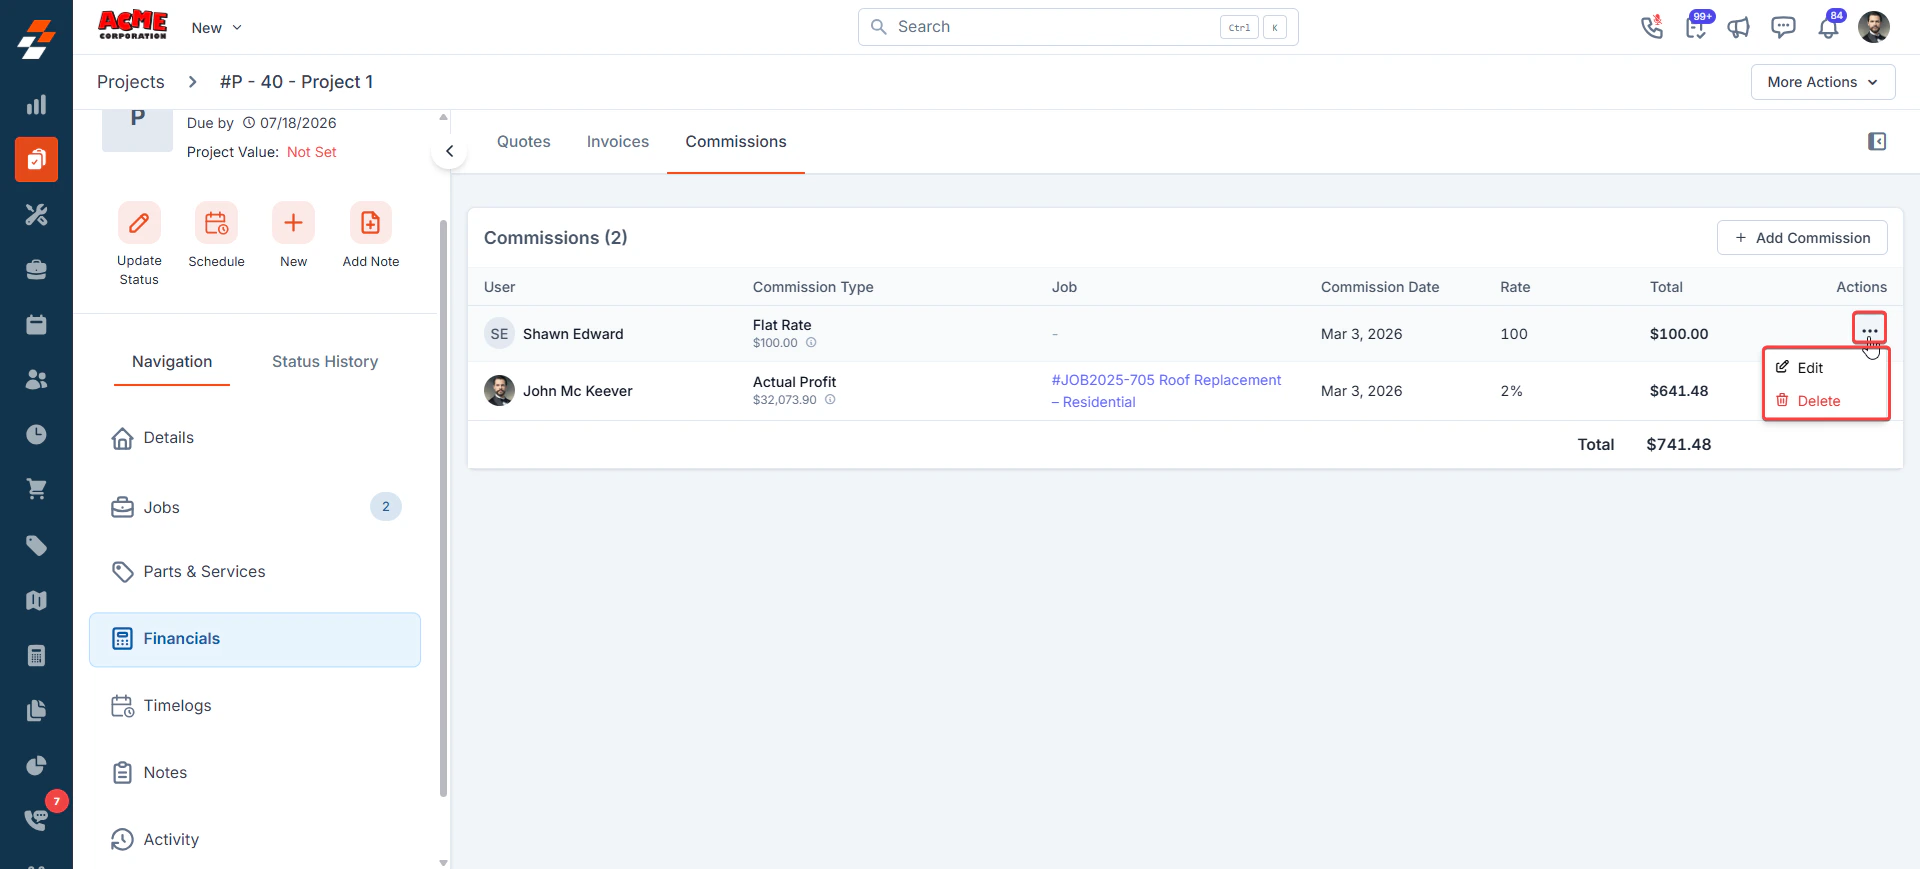The image size is (1920, 869).
Task: Open the pie chart reports icon in sidebar
Action: pyautogui.click(x=36, y=766)
